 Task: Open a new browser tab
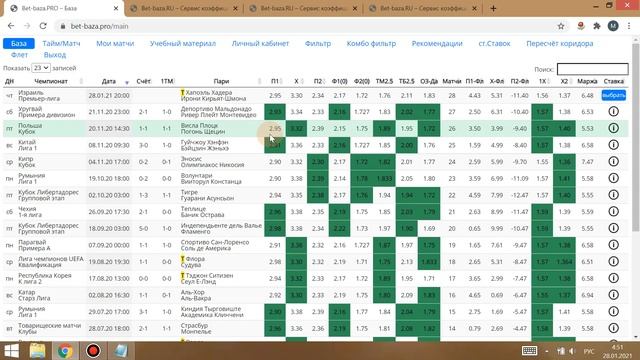coord(493,8)
